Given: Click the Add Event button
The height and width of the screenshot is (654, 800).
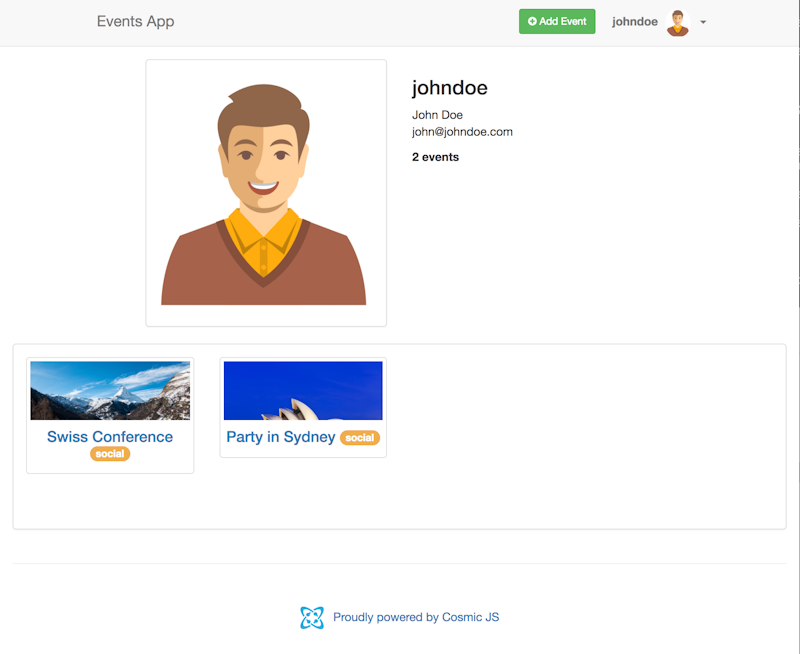Looking at the screenshot, I should [x=557, y=21].
